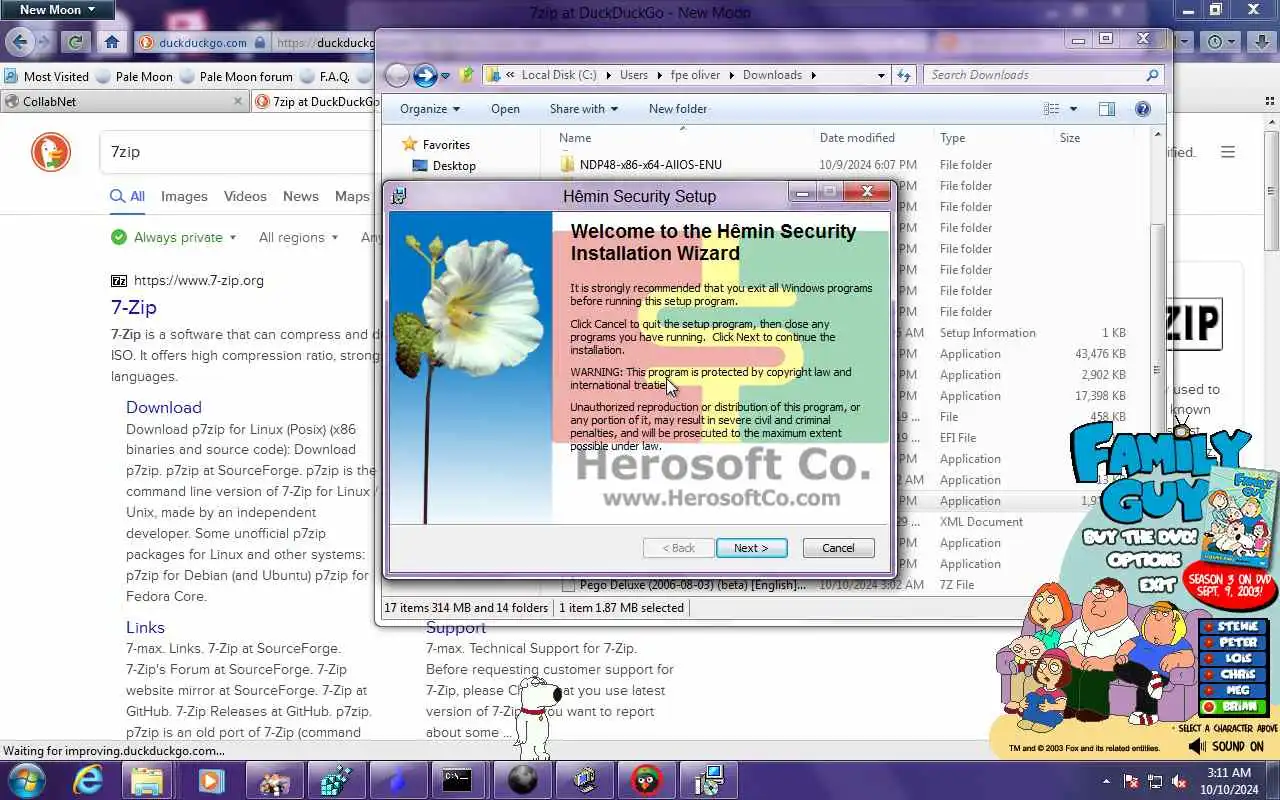
Task: Click Buy the DVD in Family Guy
Action: coord(1140,537)
